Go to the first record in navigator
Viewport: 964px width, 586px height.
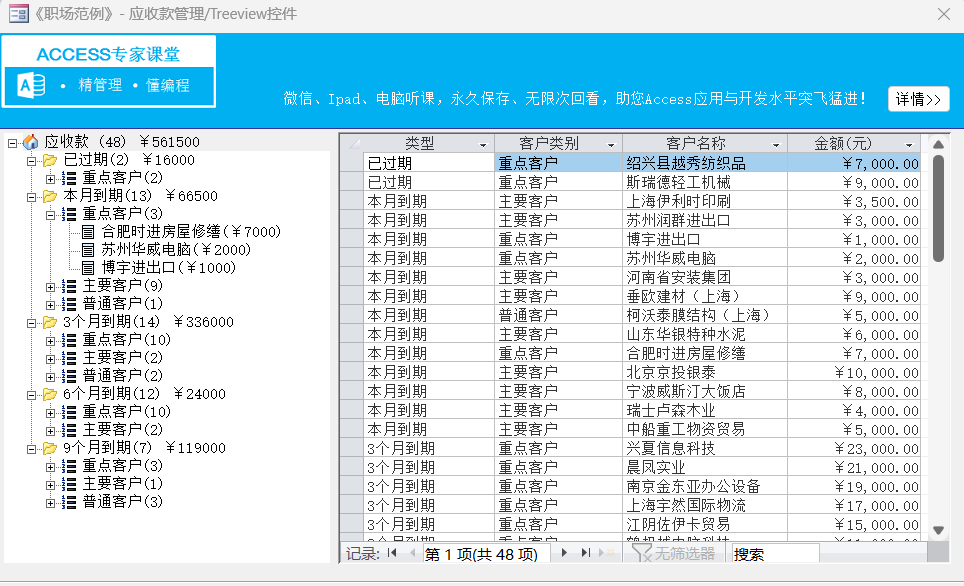[x=392, y=553]
